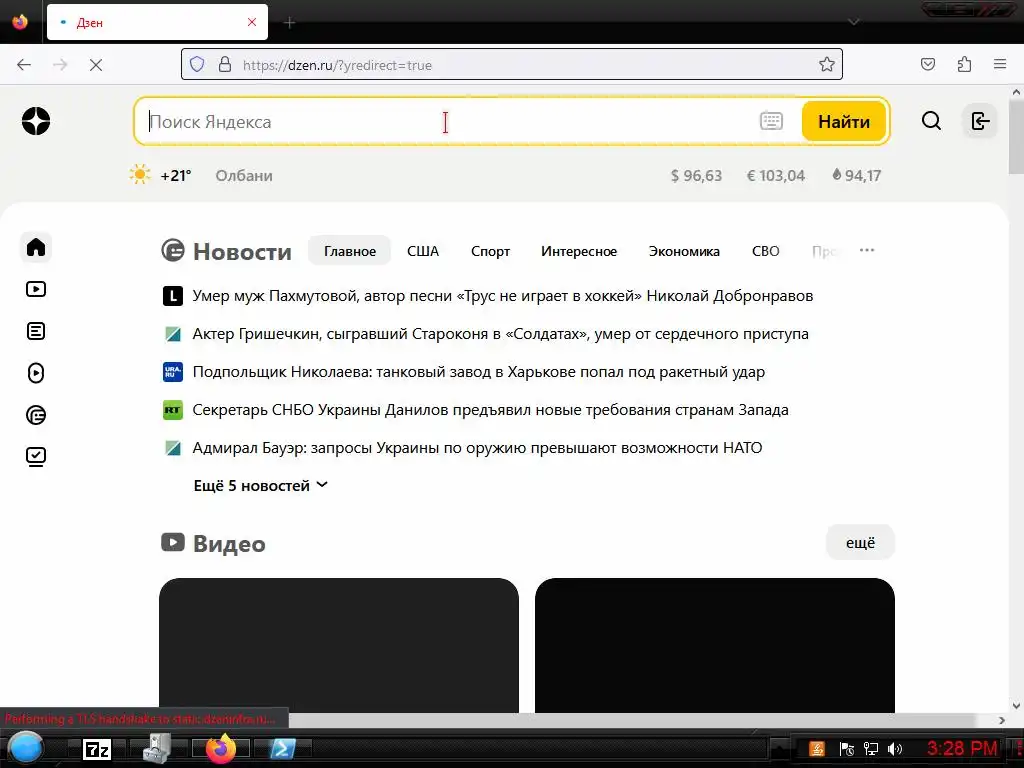
Task: Open the short clips play icon in sidebar
Action: click(x=36, y=373)
